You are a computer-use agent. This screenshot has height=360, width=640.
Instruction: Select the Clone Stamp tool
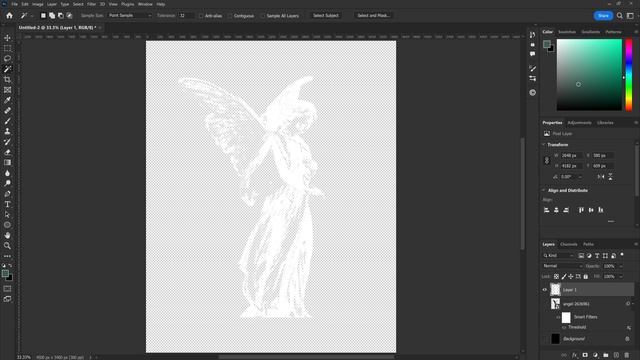pyautogui.click(x=7, y=131)
